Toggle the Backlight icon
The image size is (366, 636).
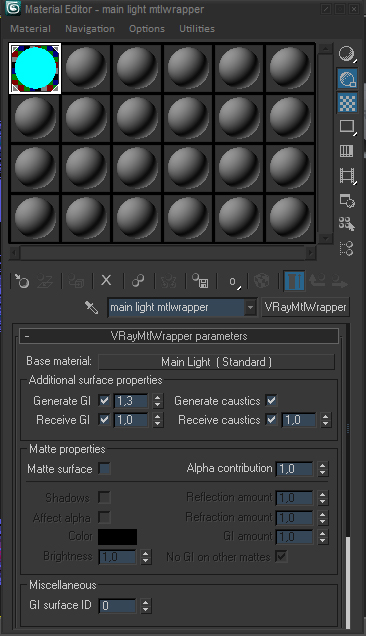[347, 78]
